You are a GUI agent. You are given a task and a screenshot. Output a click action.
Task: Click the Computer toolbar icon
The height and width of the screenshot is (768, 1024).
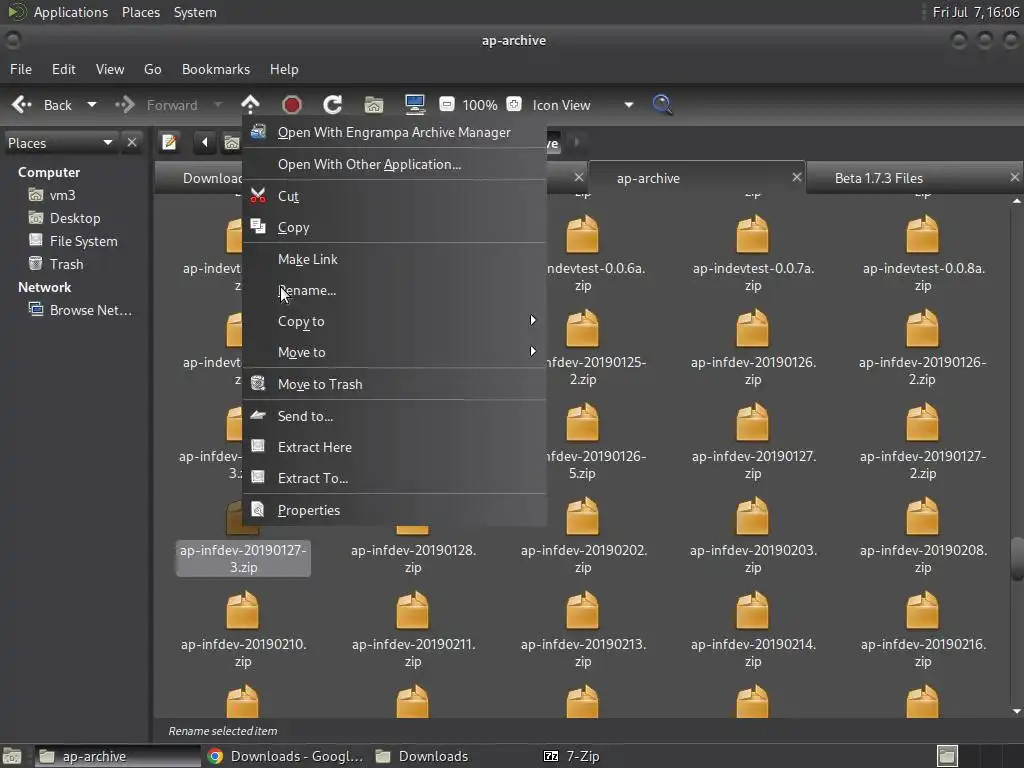point(415,105)
